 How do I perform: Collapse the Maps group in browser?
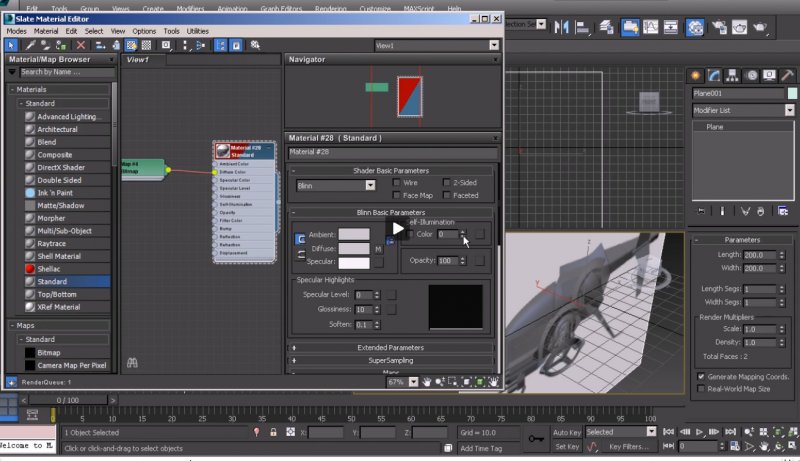[x=12, y=325]
